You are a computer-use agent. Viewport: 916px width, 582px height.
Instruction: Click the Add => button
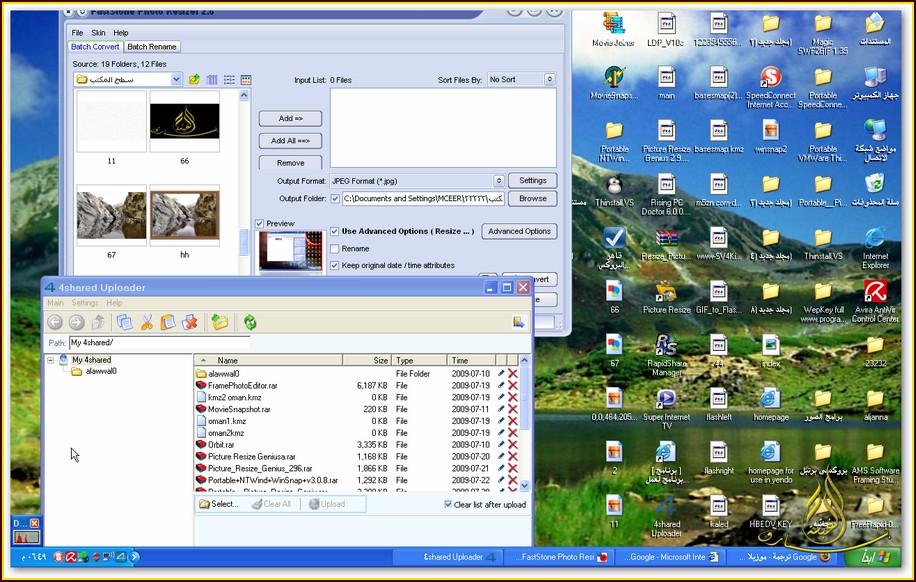click(x=290, y=119)
